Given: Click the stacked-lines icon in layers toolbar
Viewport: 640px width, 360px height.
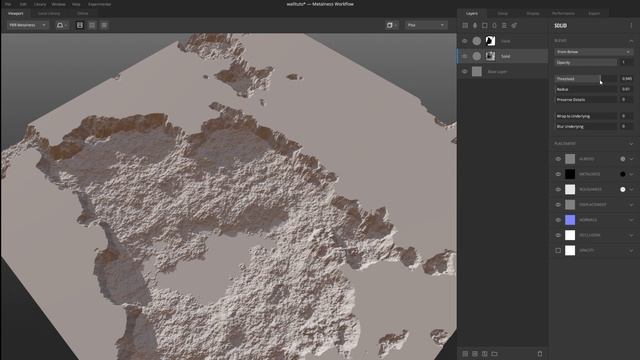Looking at the screenshot, I should pyautogui.click(x=504, y=25).
